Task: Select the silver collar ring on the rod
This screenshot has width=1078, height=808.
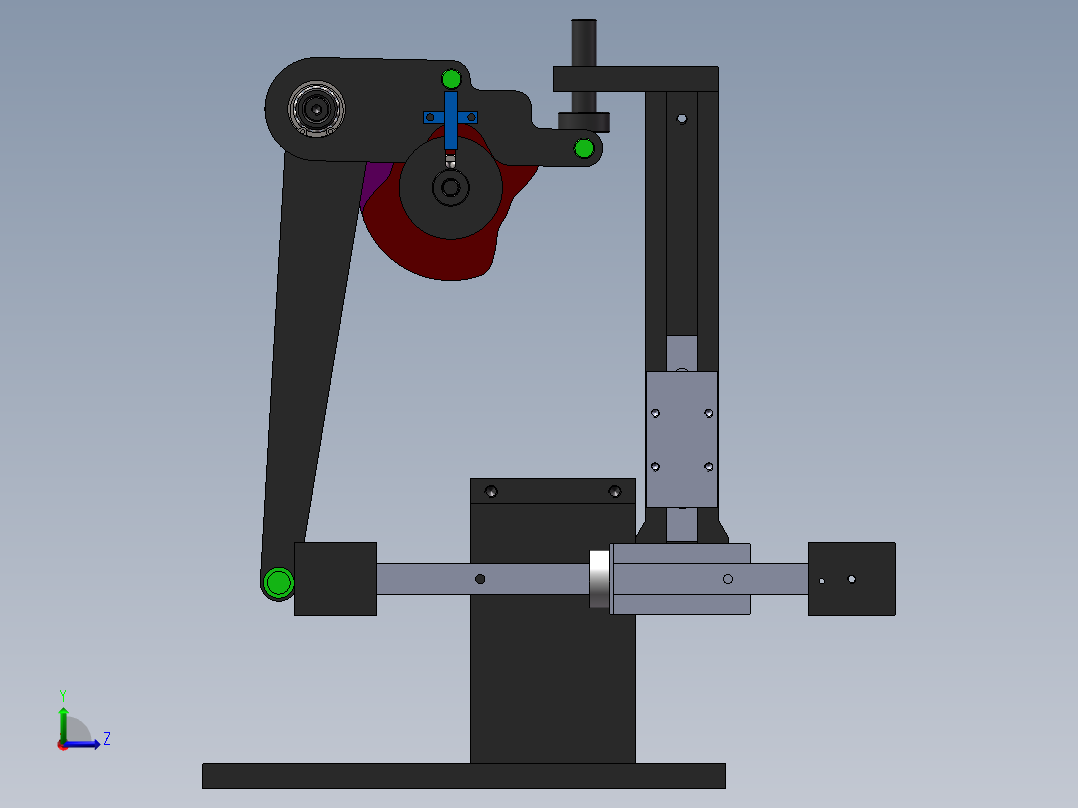Action: pyautogui.click(x=600, y=579)
